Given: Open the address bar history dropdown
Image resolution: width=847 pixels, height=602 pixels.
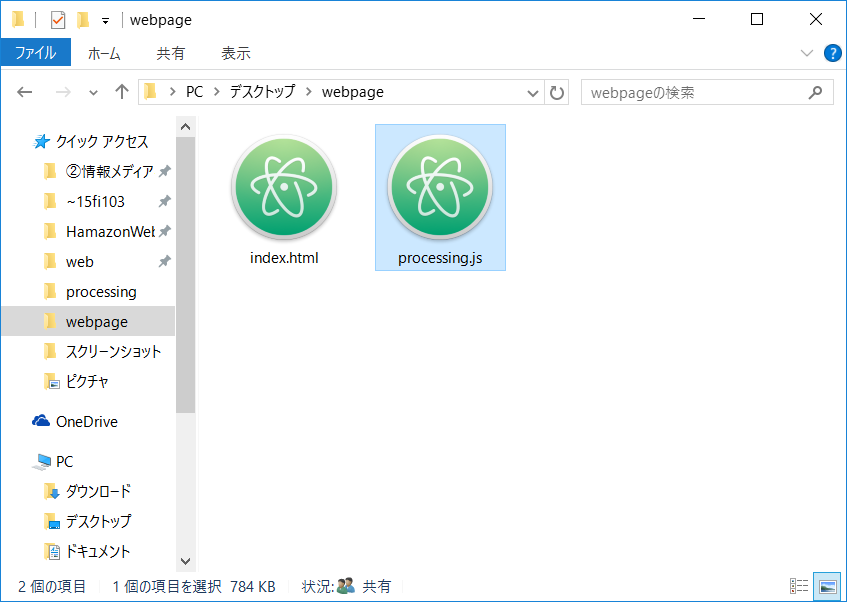Looking at the screenshot, I should point(533,93).
